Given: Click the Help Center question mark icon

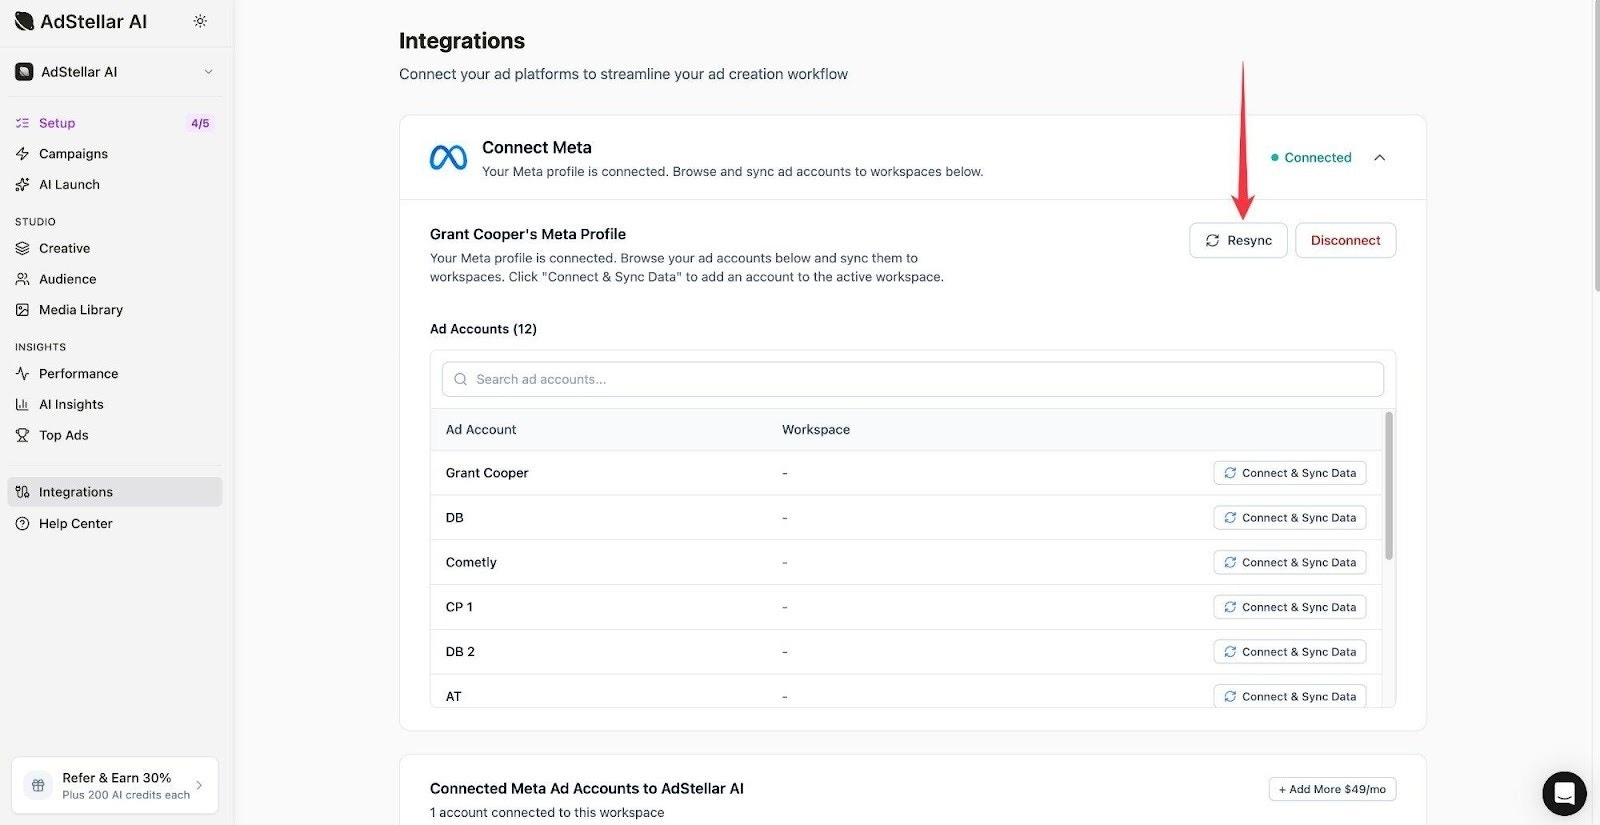Looking at the screenshot, I should (x=22, y=524).
